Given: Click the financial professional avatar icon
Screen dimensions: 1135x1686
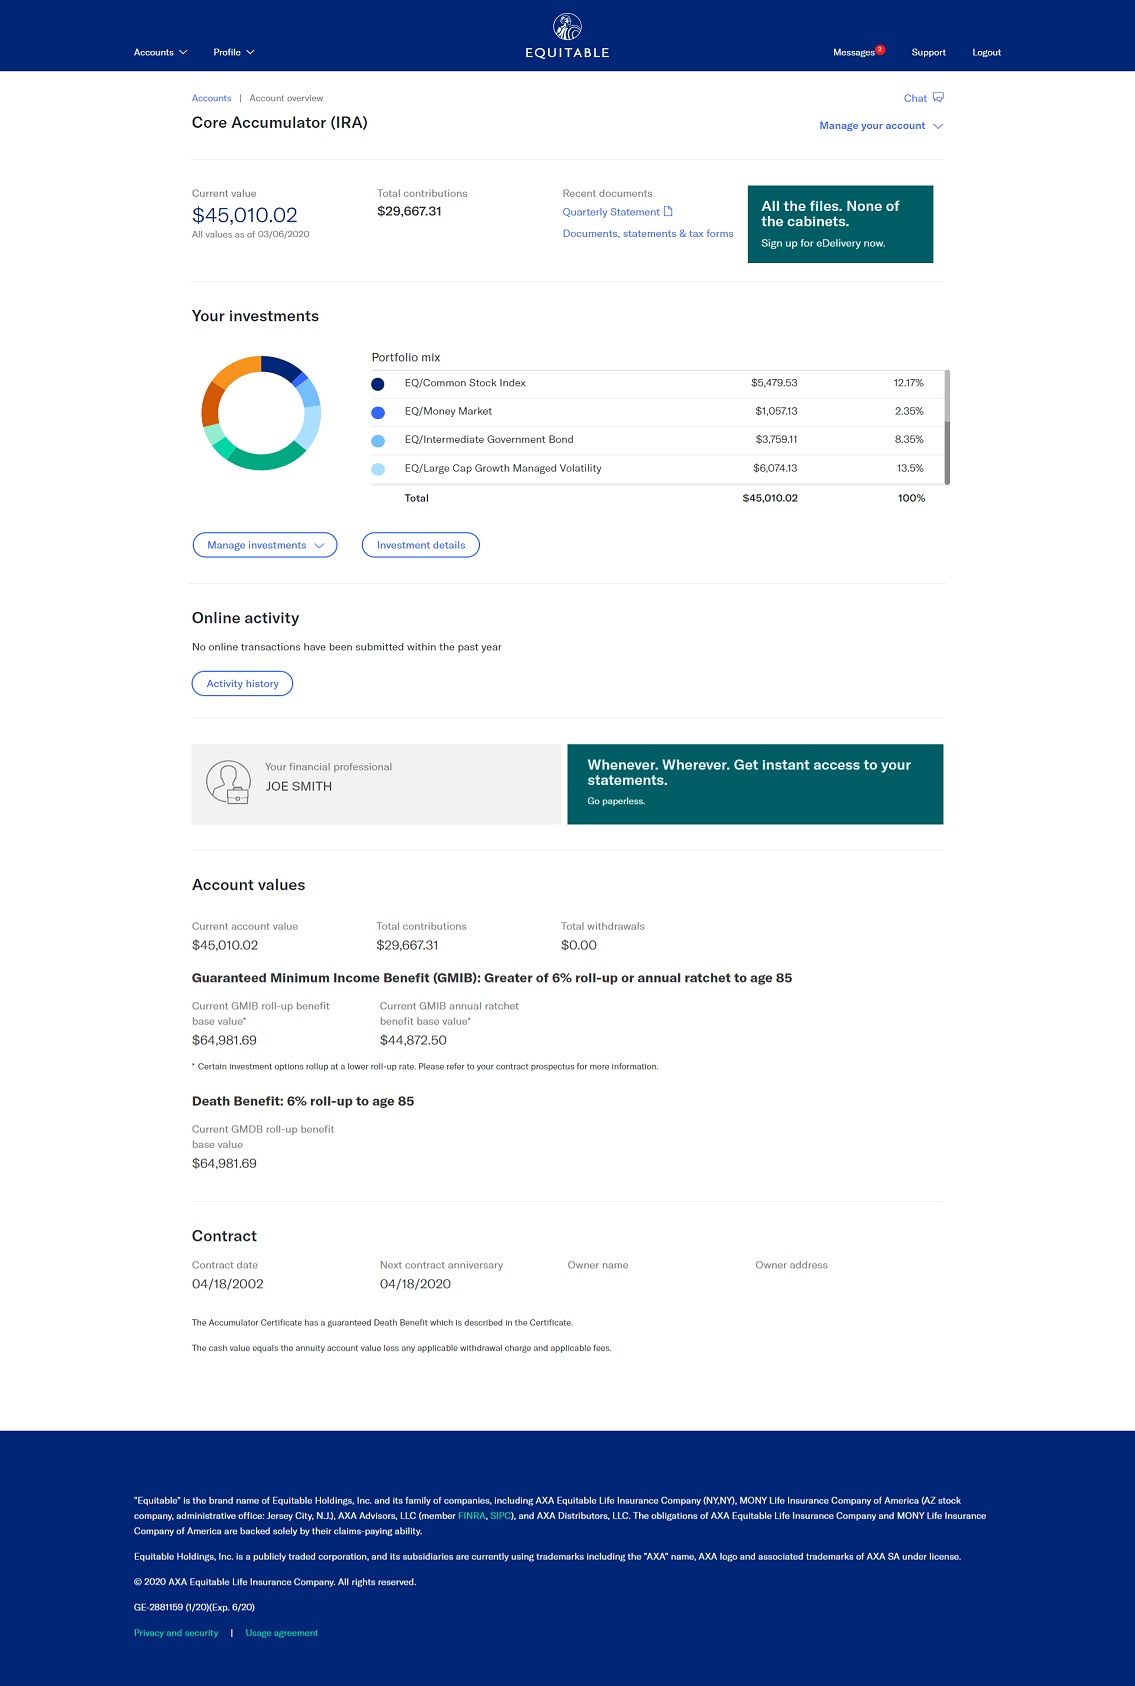Looking at the screenshot, I should tap(228, 783).
